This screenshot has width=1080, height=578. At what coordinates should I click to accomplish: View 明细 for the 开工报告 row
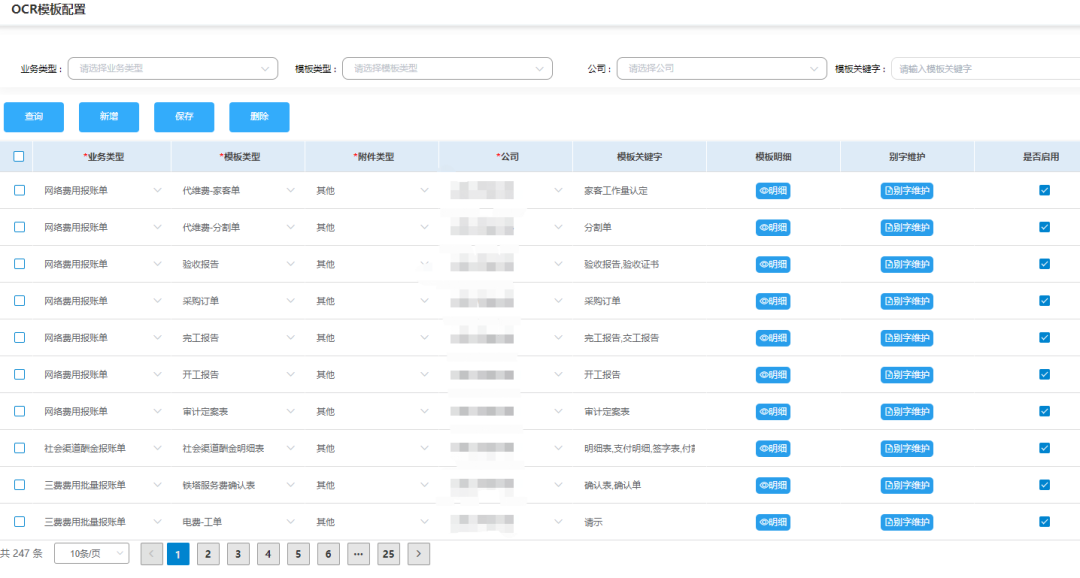[x=773, y=375]
